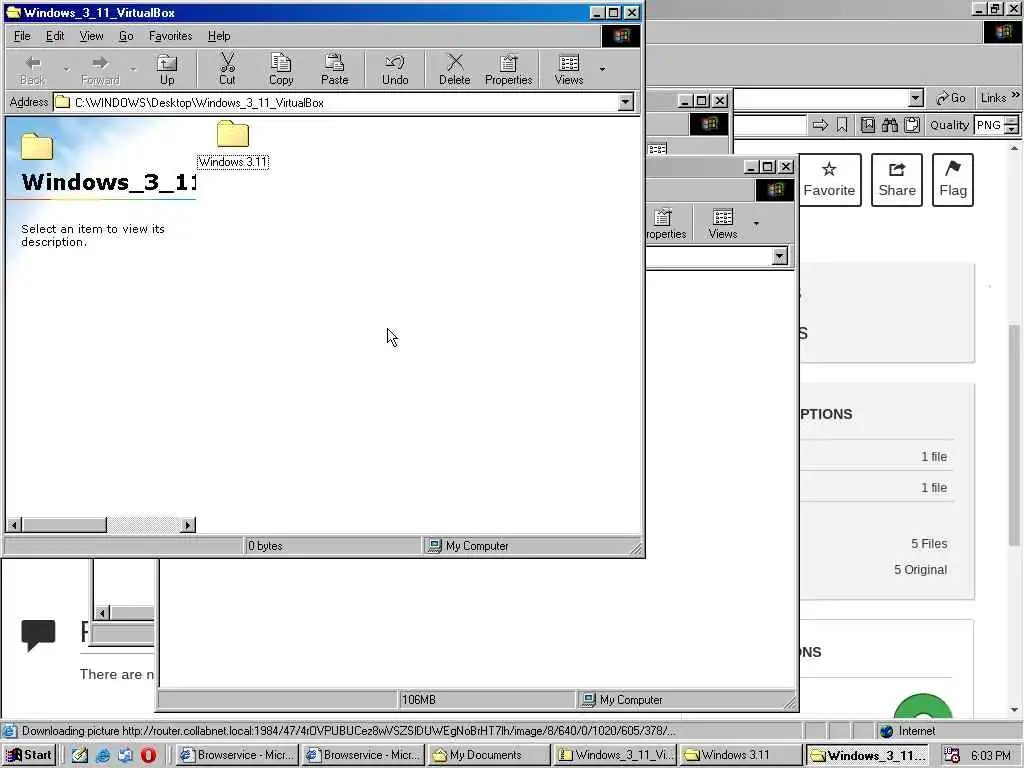Click the Flag button on the webpage
The height and width of the screenshot is (768, 1024).
pyautogui.click(x=953, y=180)
